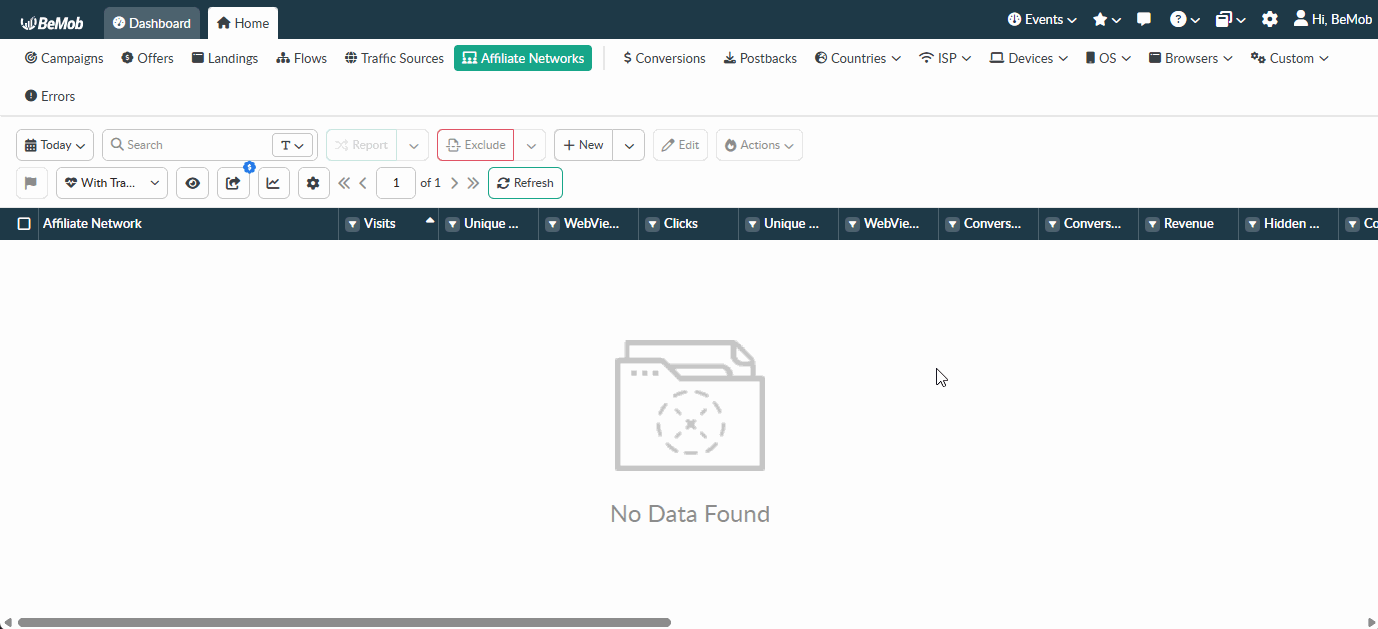Screen dimensions: 1378x629
Task: Click the flag icon button
Action: pos(31,183)
